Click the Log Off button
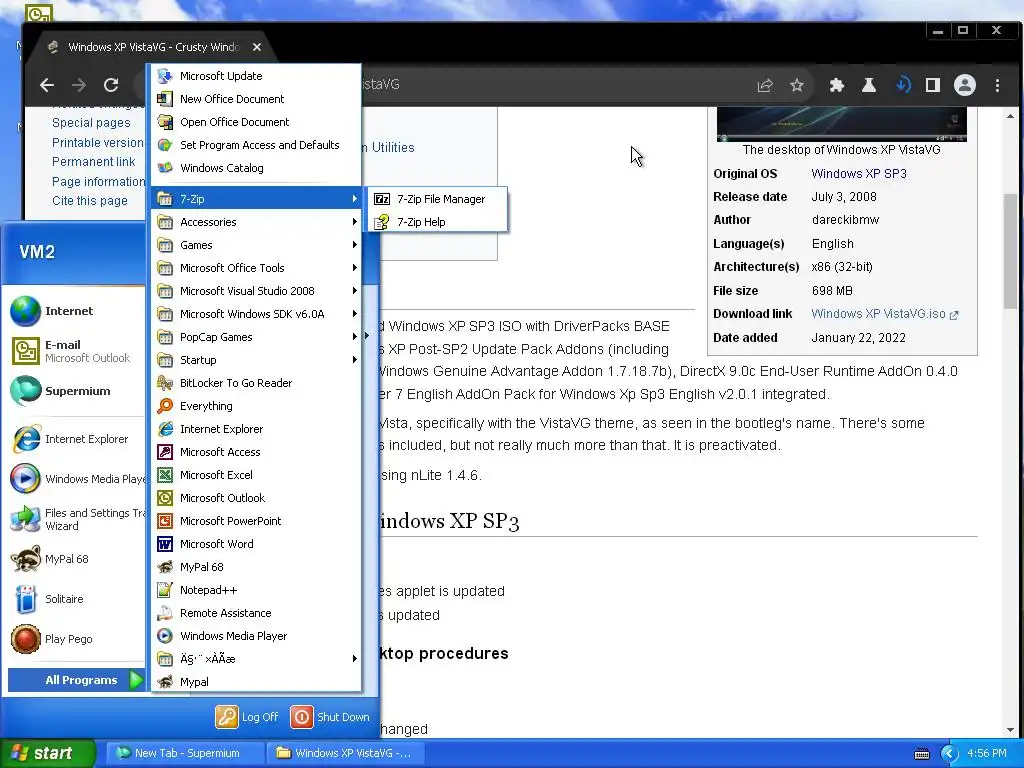Viewport: 1024px width, 768px height. pyautogui.click(x=248, y=717)
